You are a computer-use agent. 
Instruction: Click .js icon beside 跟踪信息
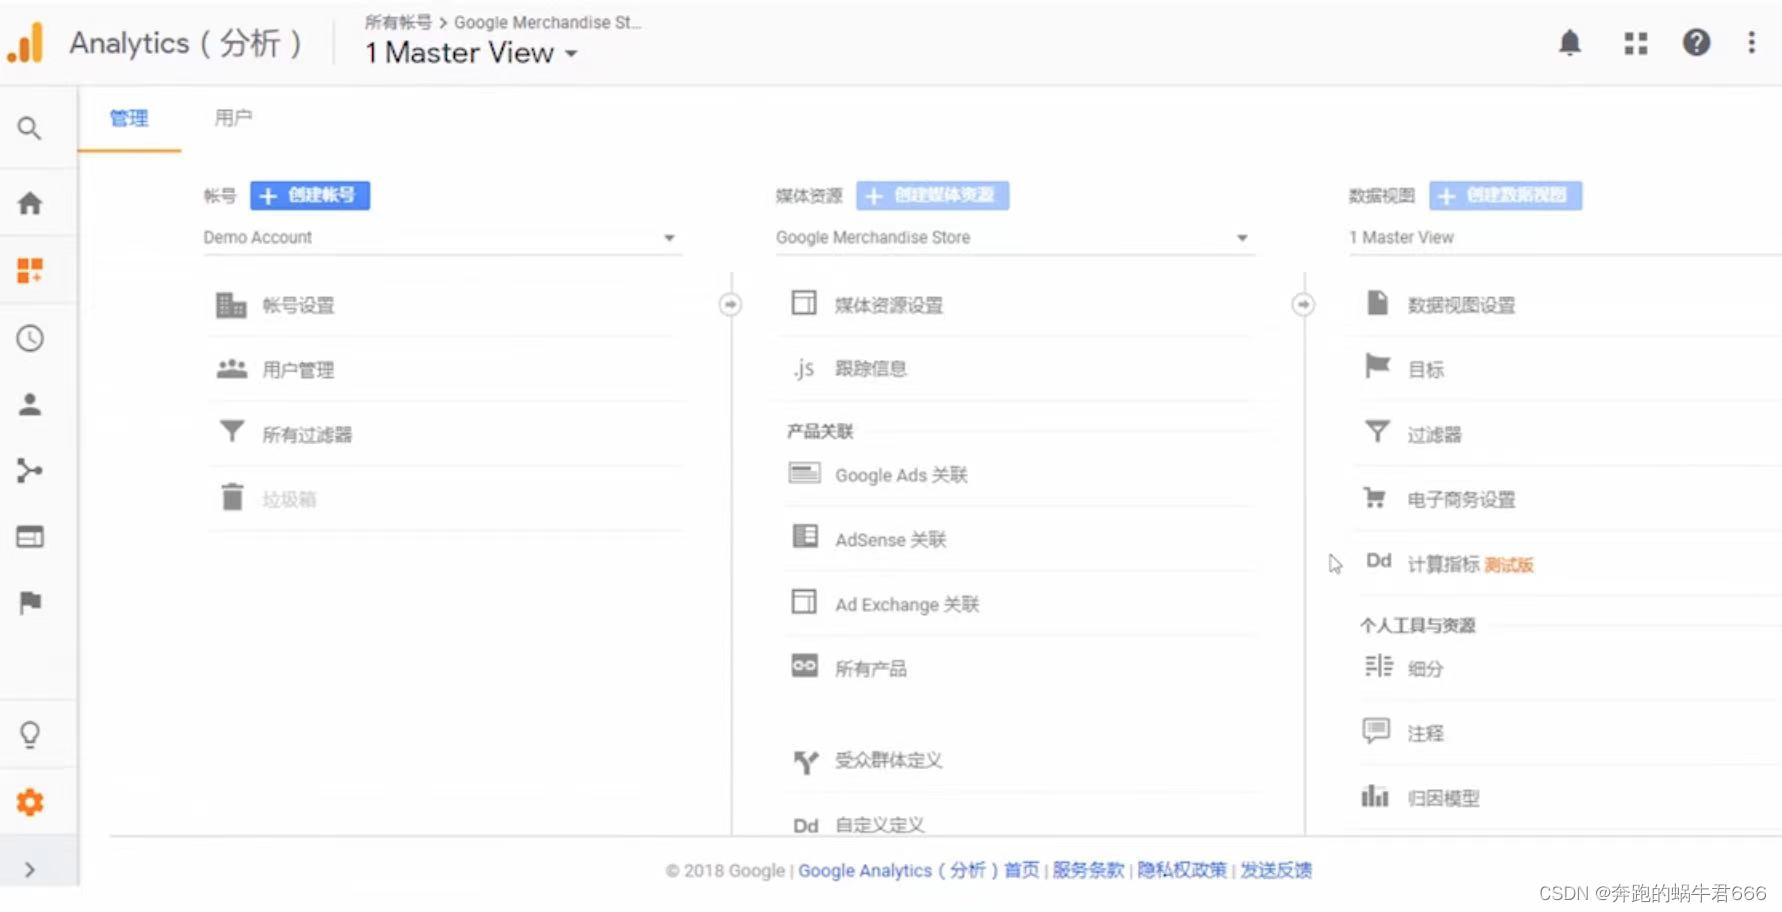tap(804, 369)
